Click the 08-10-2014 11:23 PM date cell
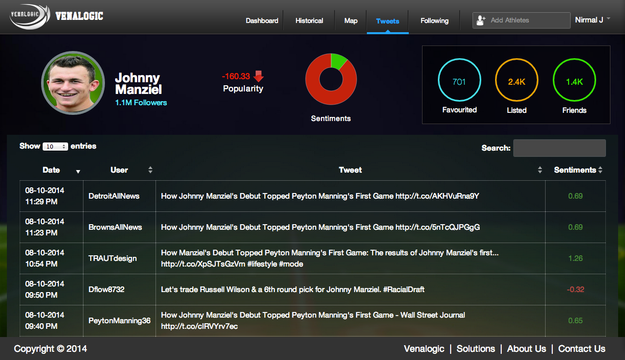This screenshot has width=625, height=360. point(51,227)
